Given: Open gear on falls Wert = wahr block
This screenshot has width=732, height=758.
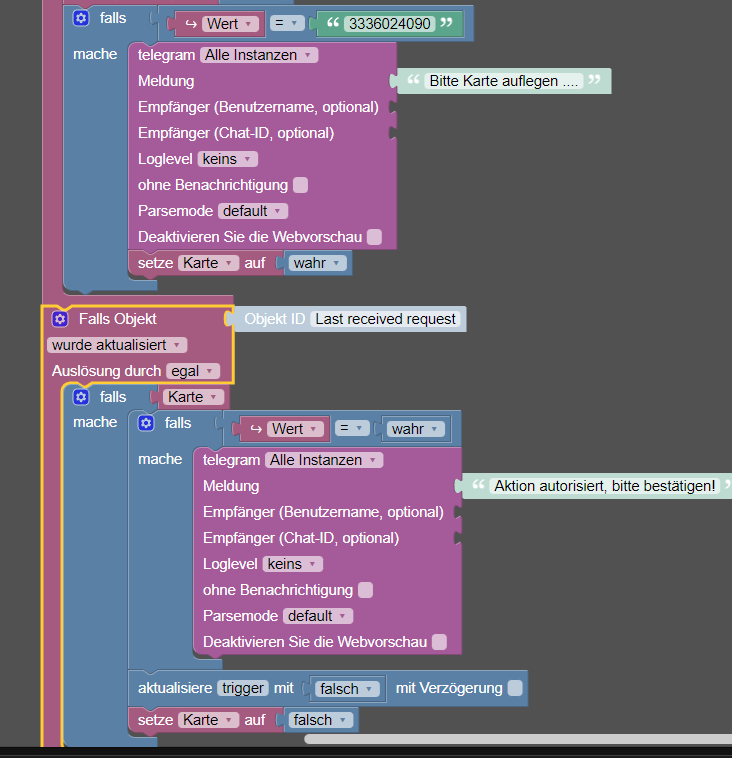Looking at the screenshot, I should 146,423.
